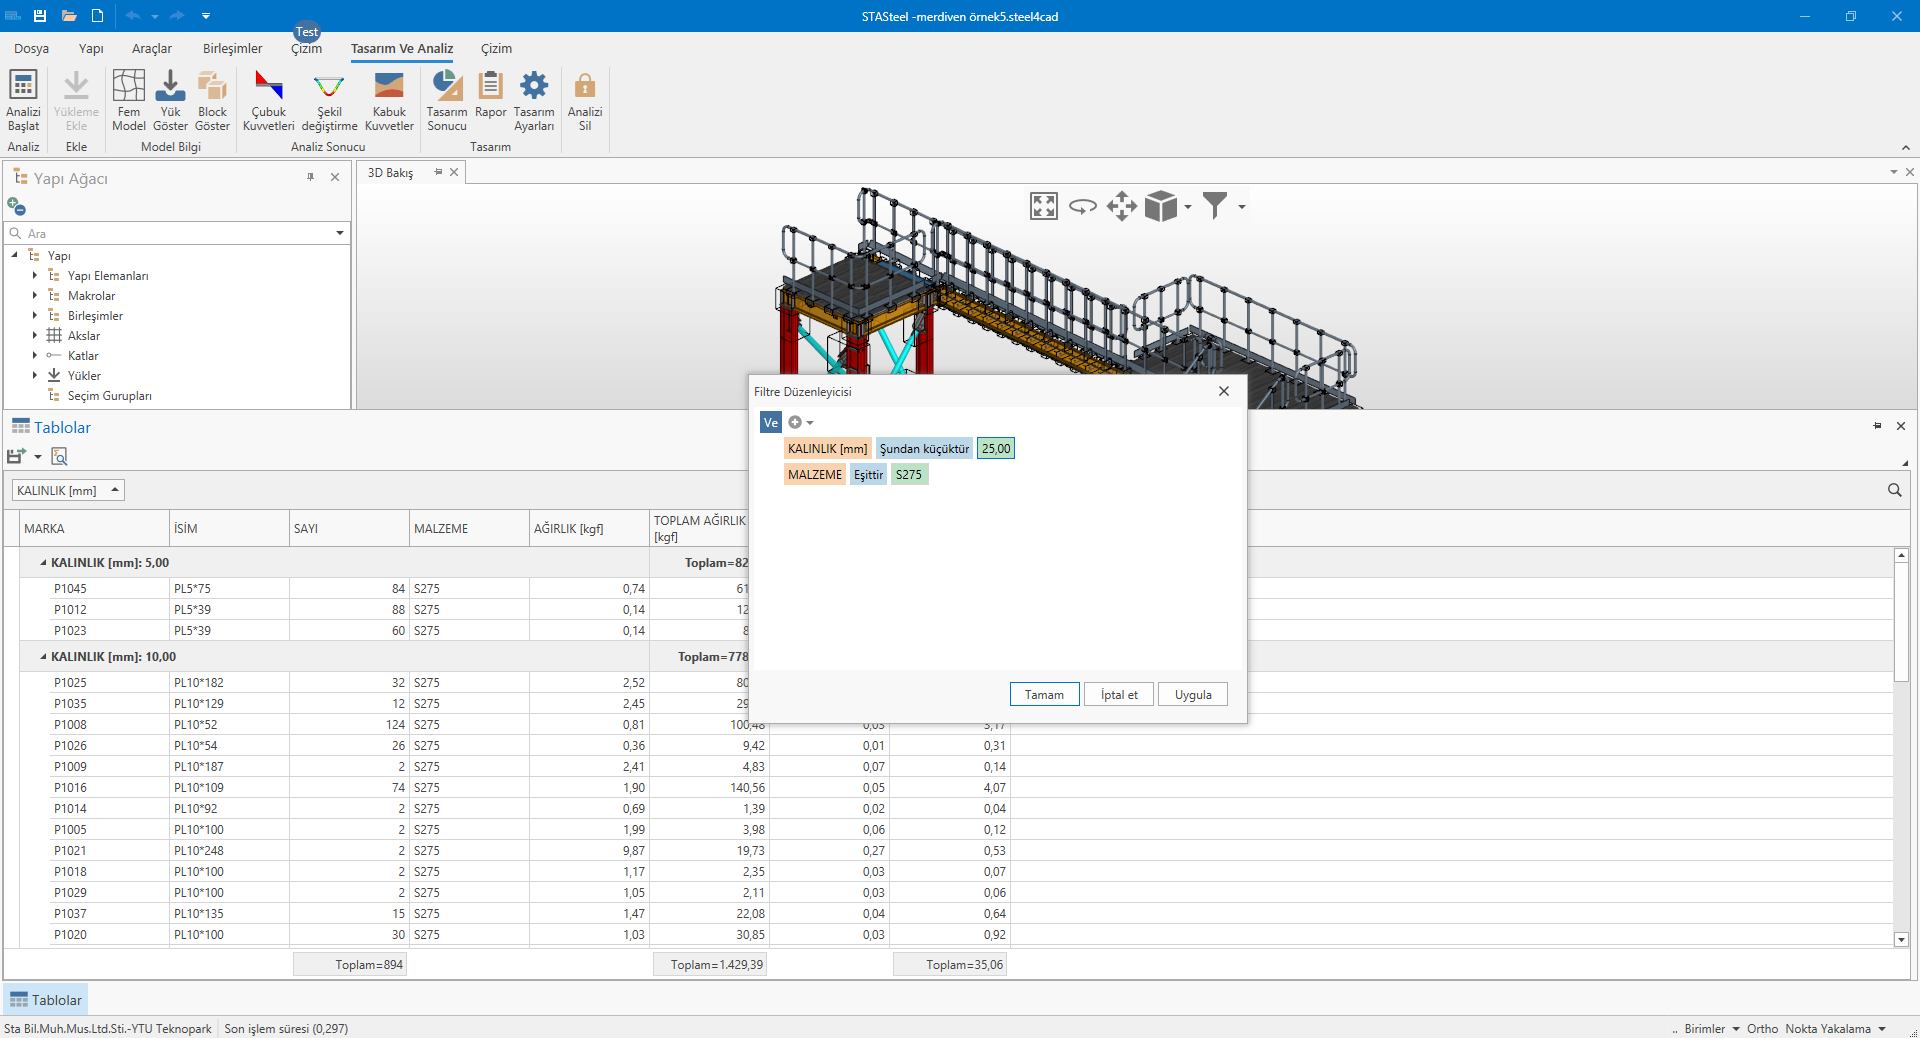Viewport: 1920px width, 1038px height.
Task: Switch to the Birleşimler ribbon tab
Action: point(232,49)
